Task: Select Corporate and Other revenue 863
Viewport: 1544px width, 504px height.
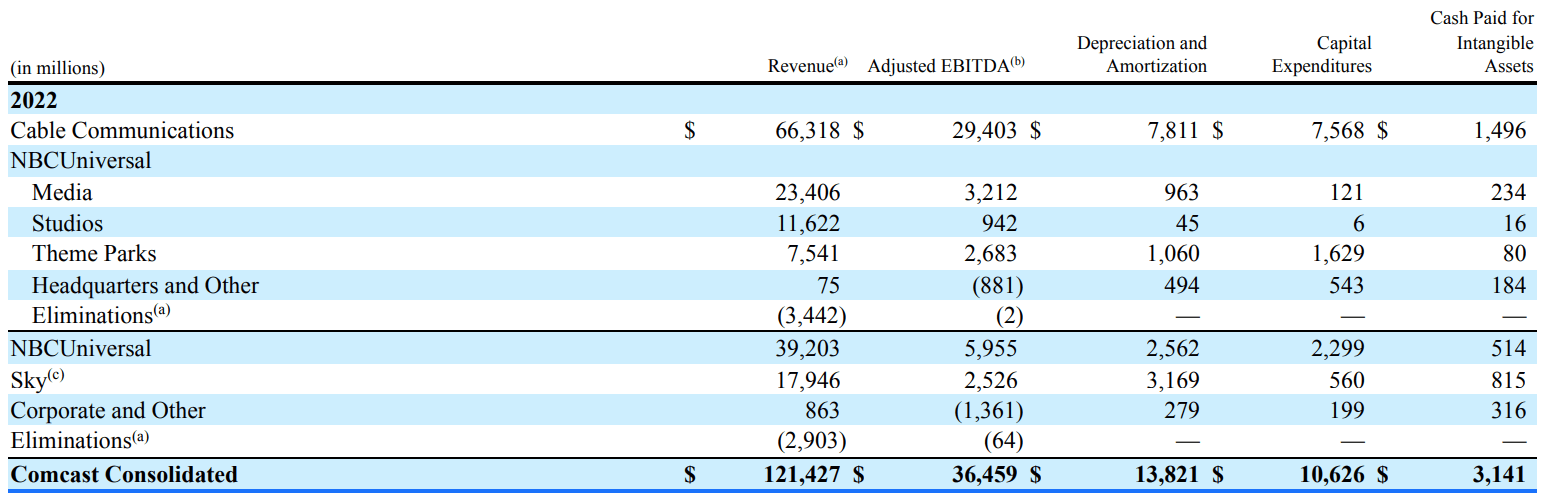Action: tap(821, 410)
